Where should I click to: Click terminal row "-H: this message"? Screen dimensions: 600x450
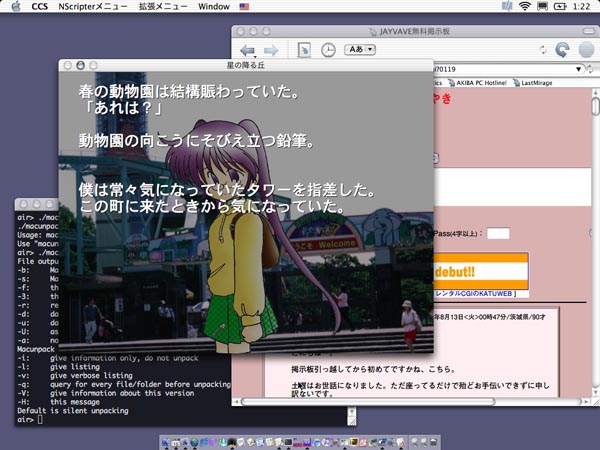click(x=58, y=402)
